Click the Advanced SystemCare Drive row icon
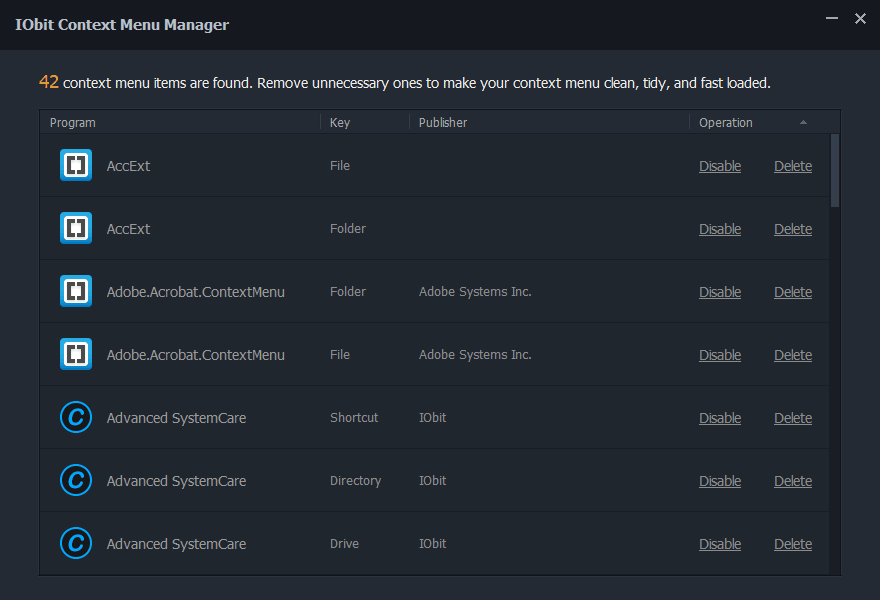 [75, 543]
